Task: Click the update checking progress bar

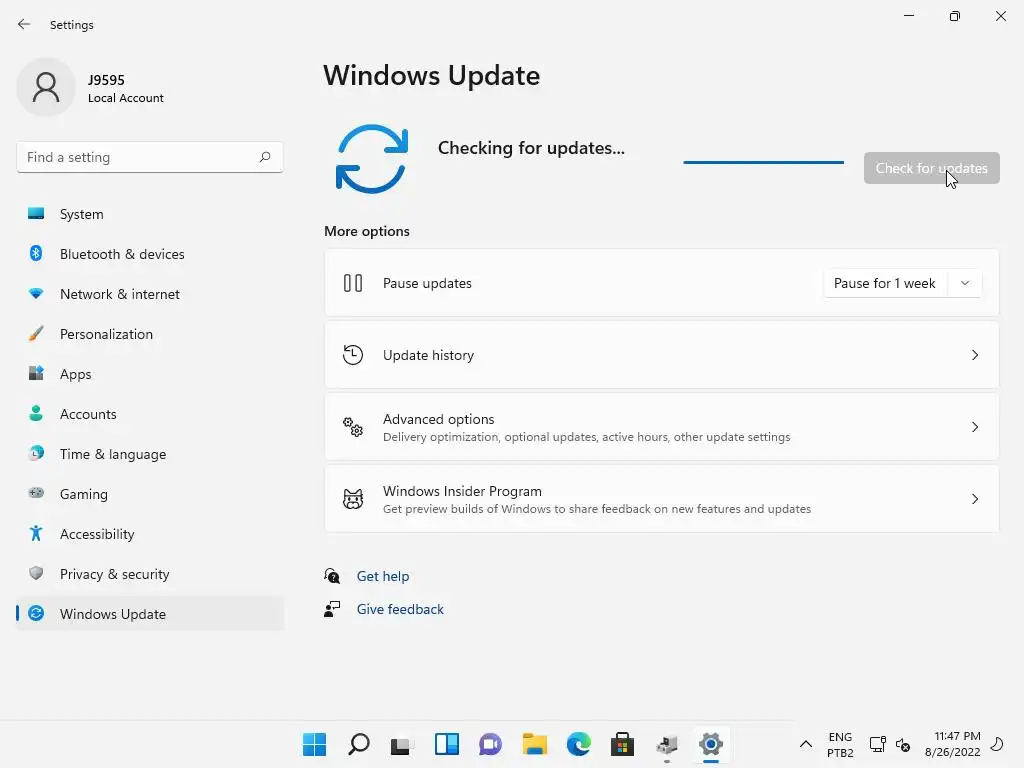Action: [763, 162]
